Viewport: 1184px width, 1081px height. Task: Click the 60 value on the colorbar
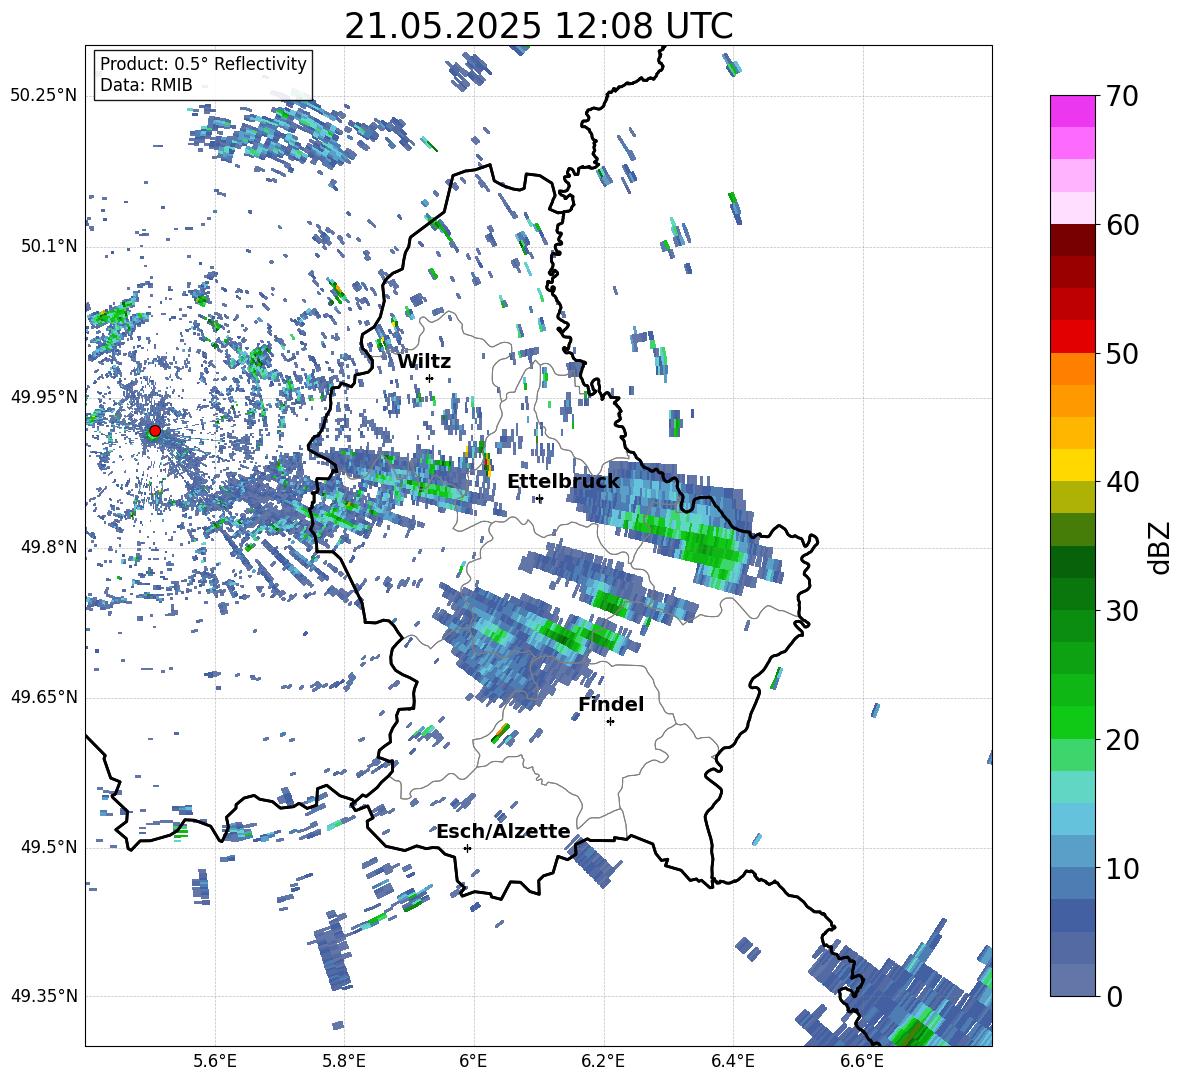1121,225
